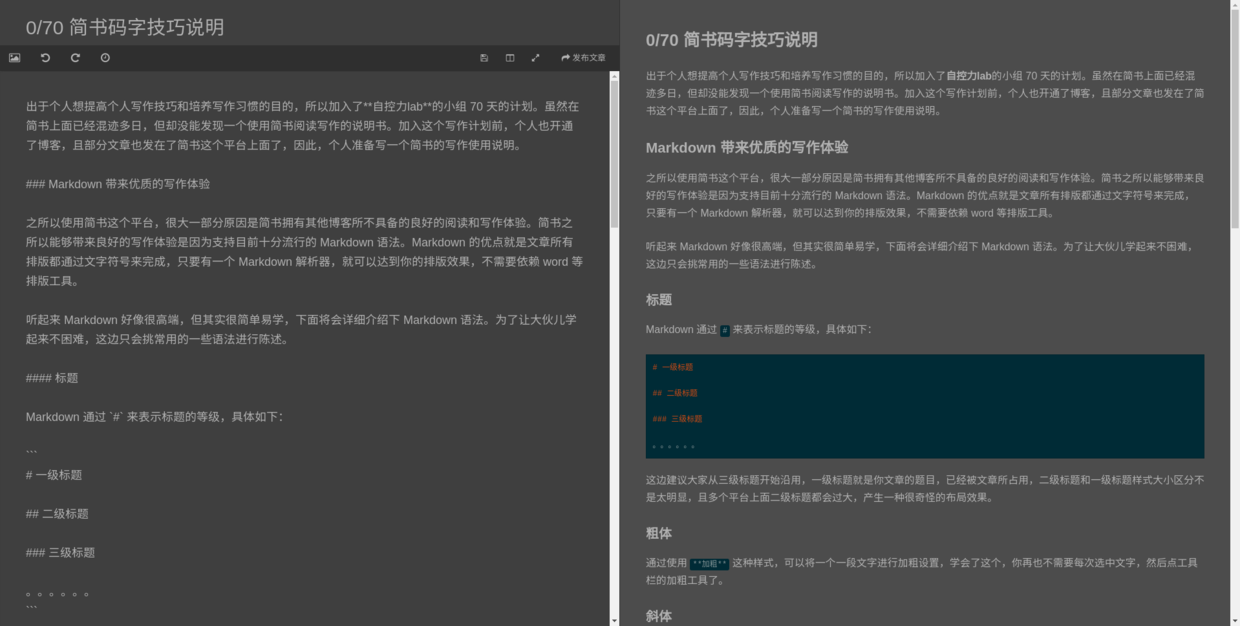Click editor line ### 三级标题

click(61, 553)
